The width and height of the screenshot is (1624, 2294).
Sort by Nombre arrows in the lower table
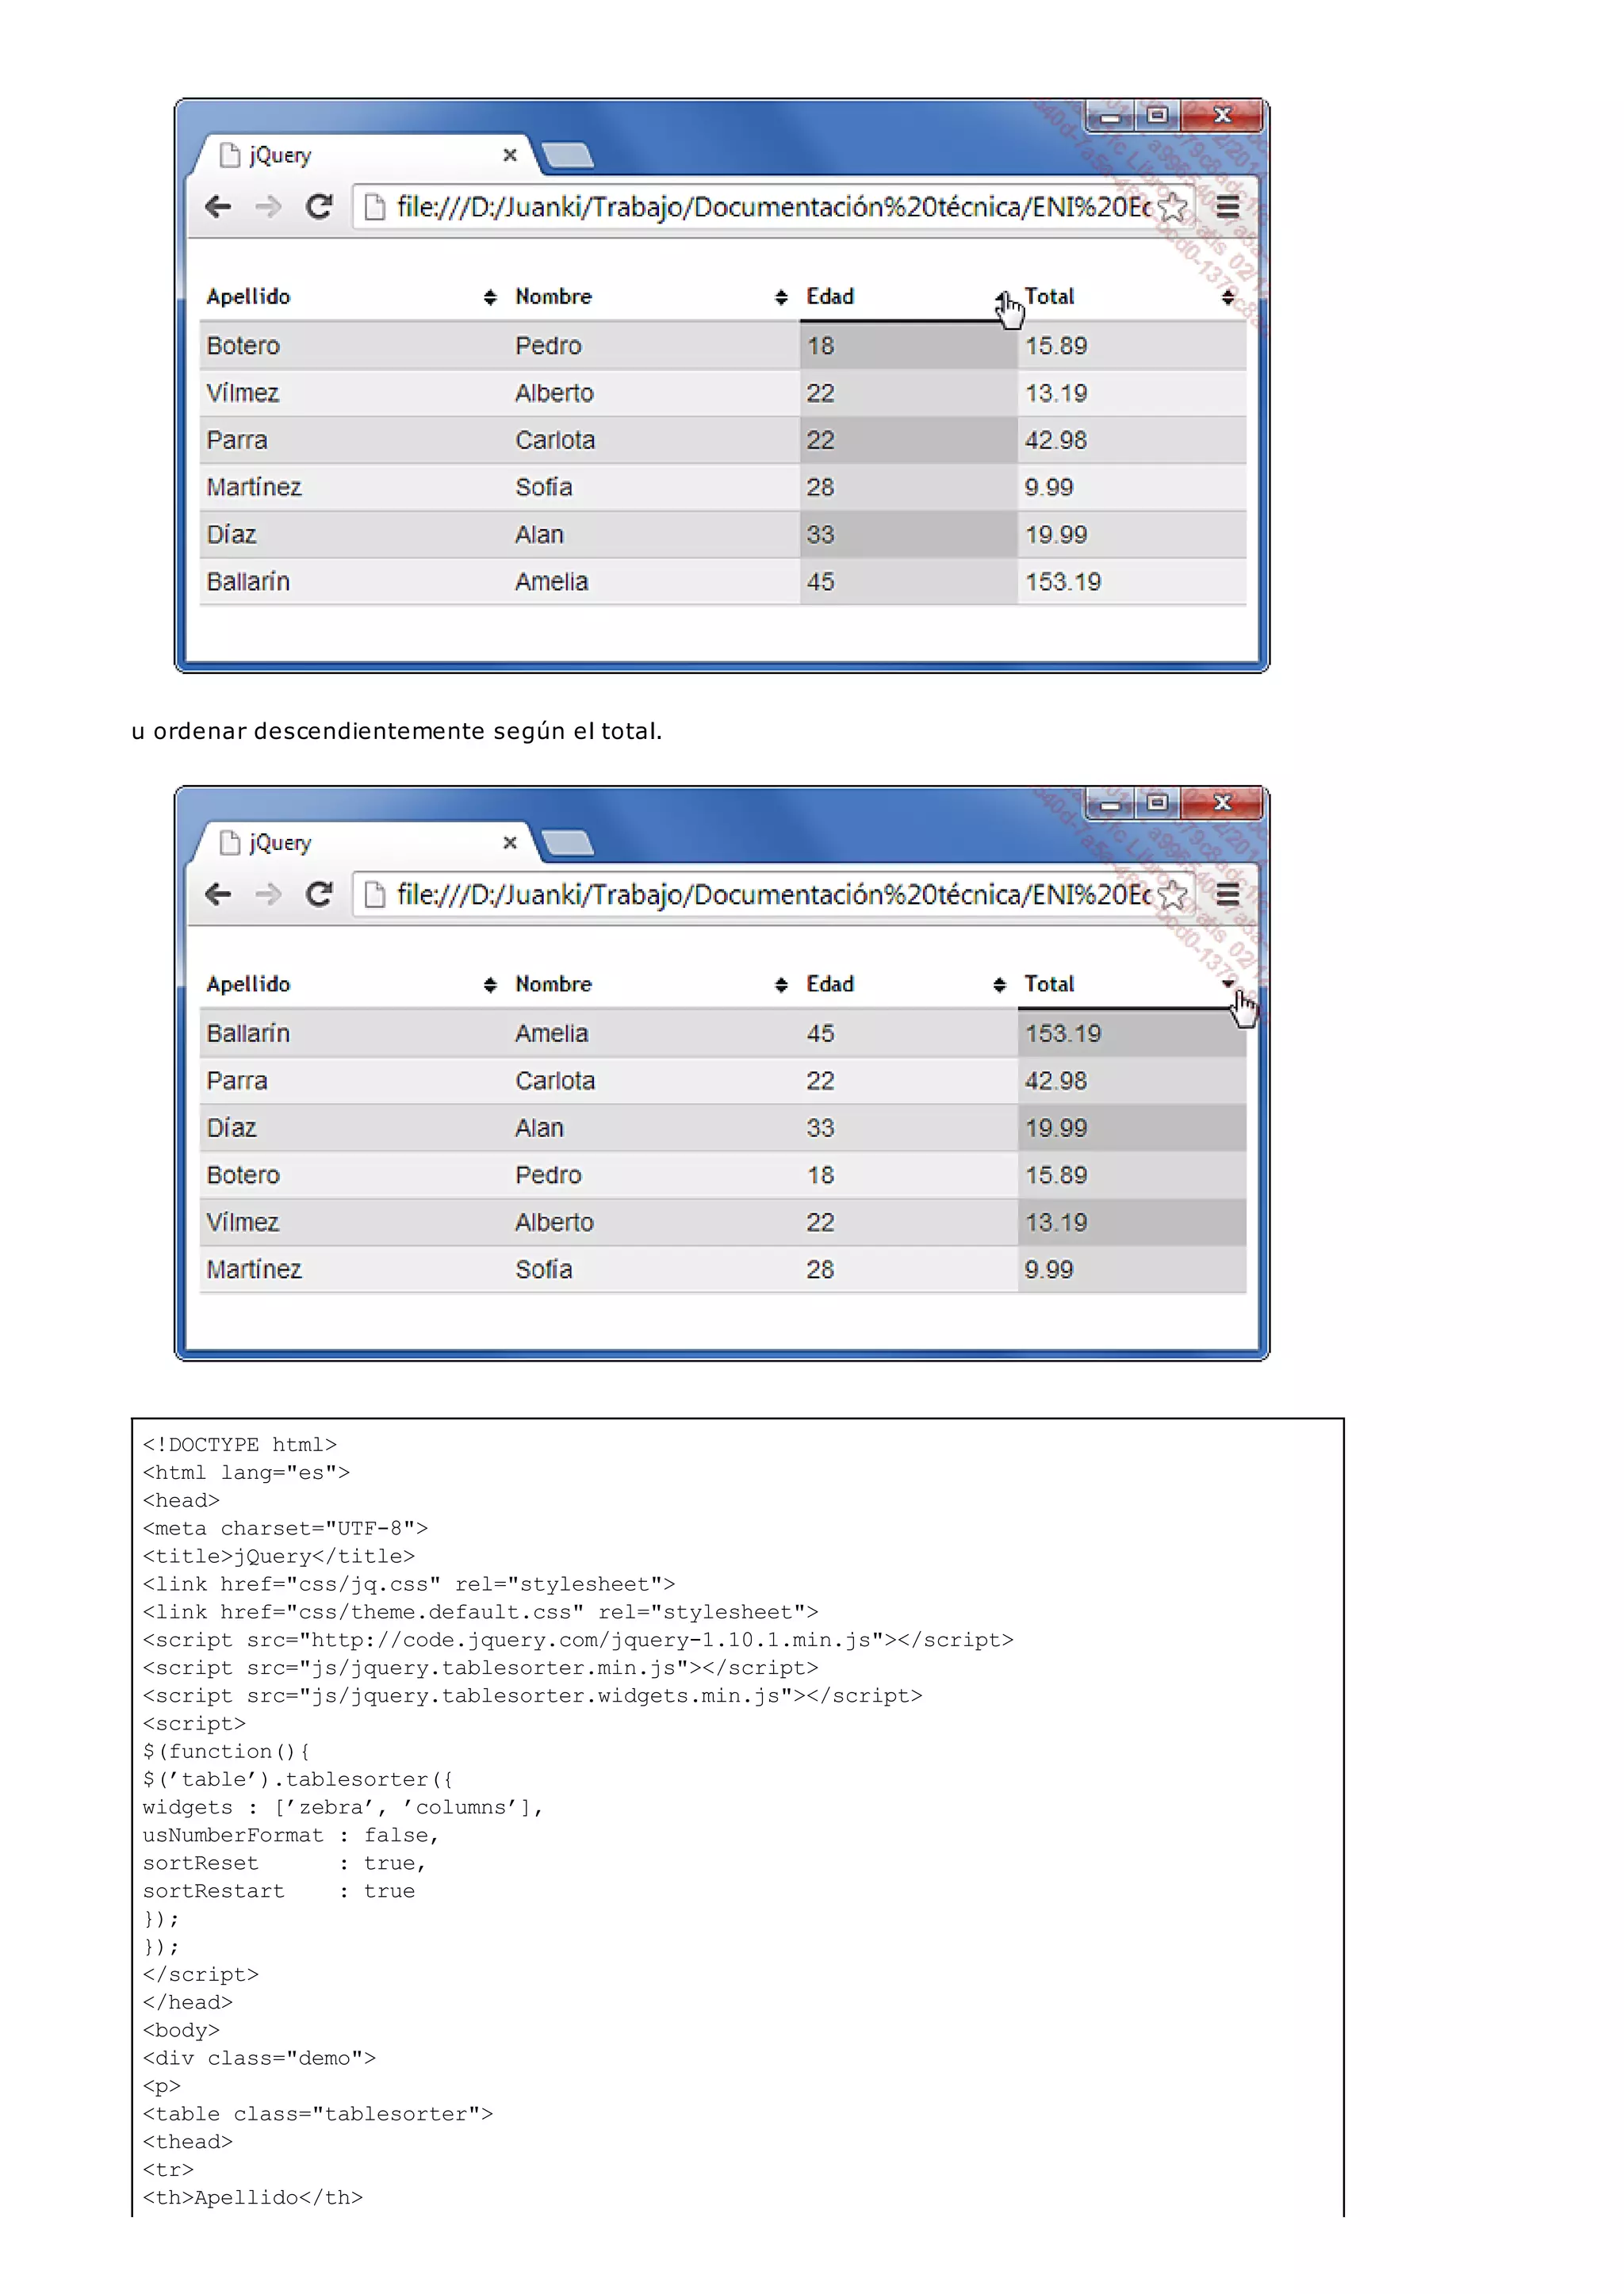(x=781, y=985)
